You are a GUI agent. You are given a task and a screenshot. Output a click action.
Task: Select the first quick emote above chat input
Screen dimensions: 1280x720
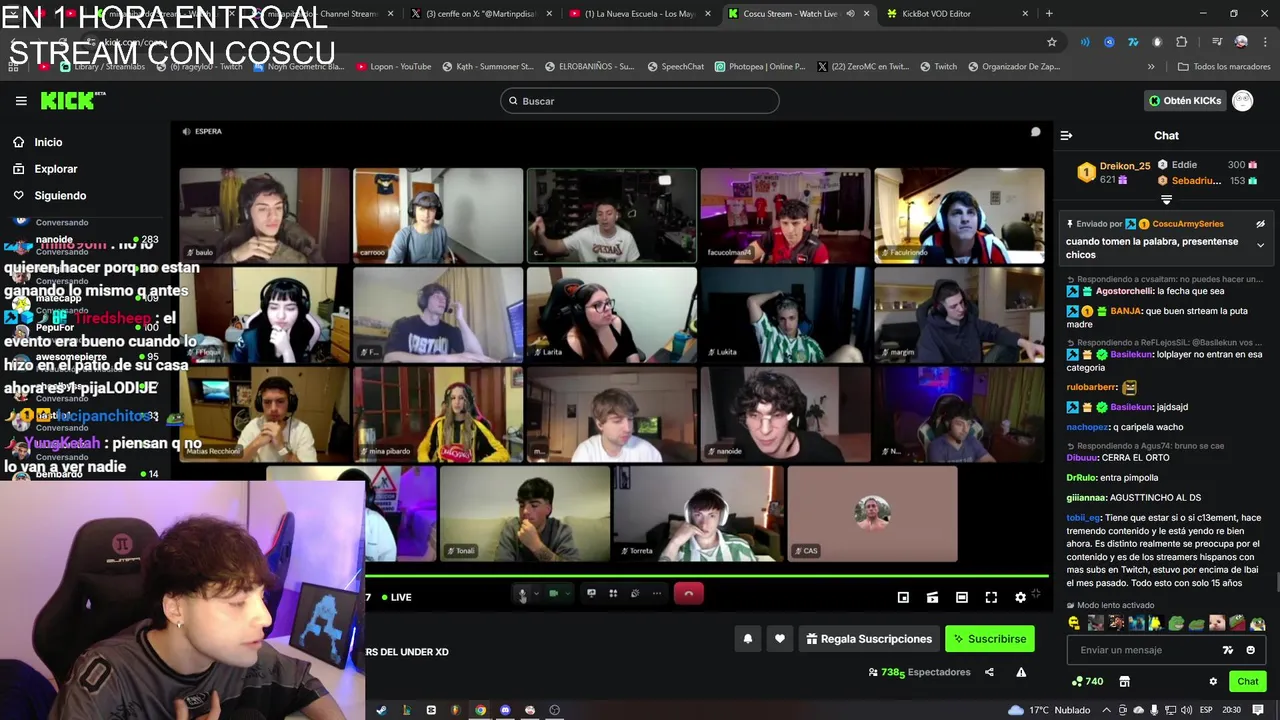1075,623
